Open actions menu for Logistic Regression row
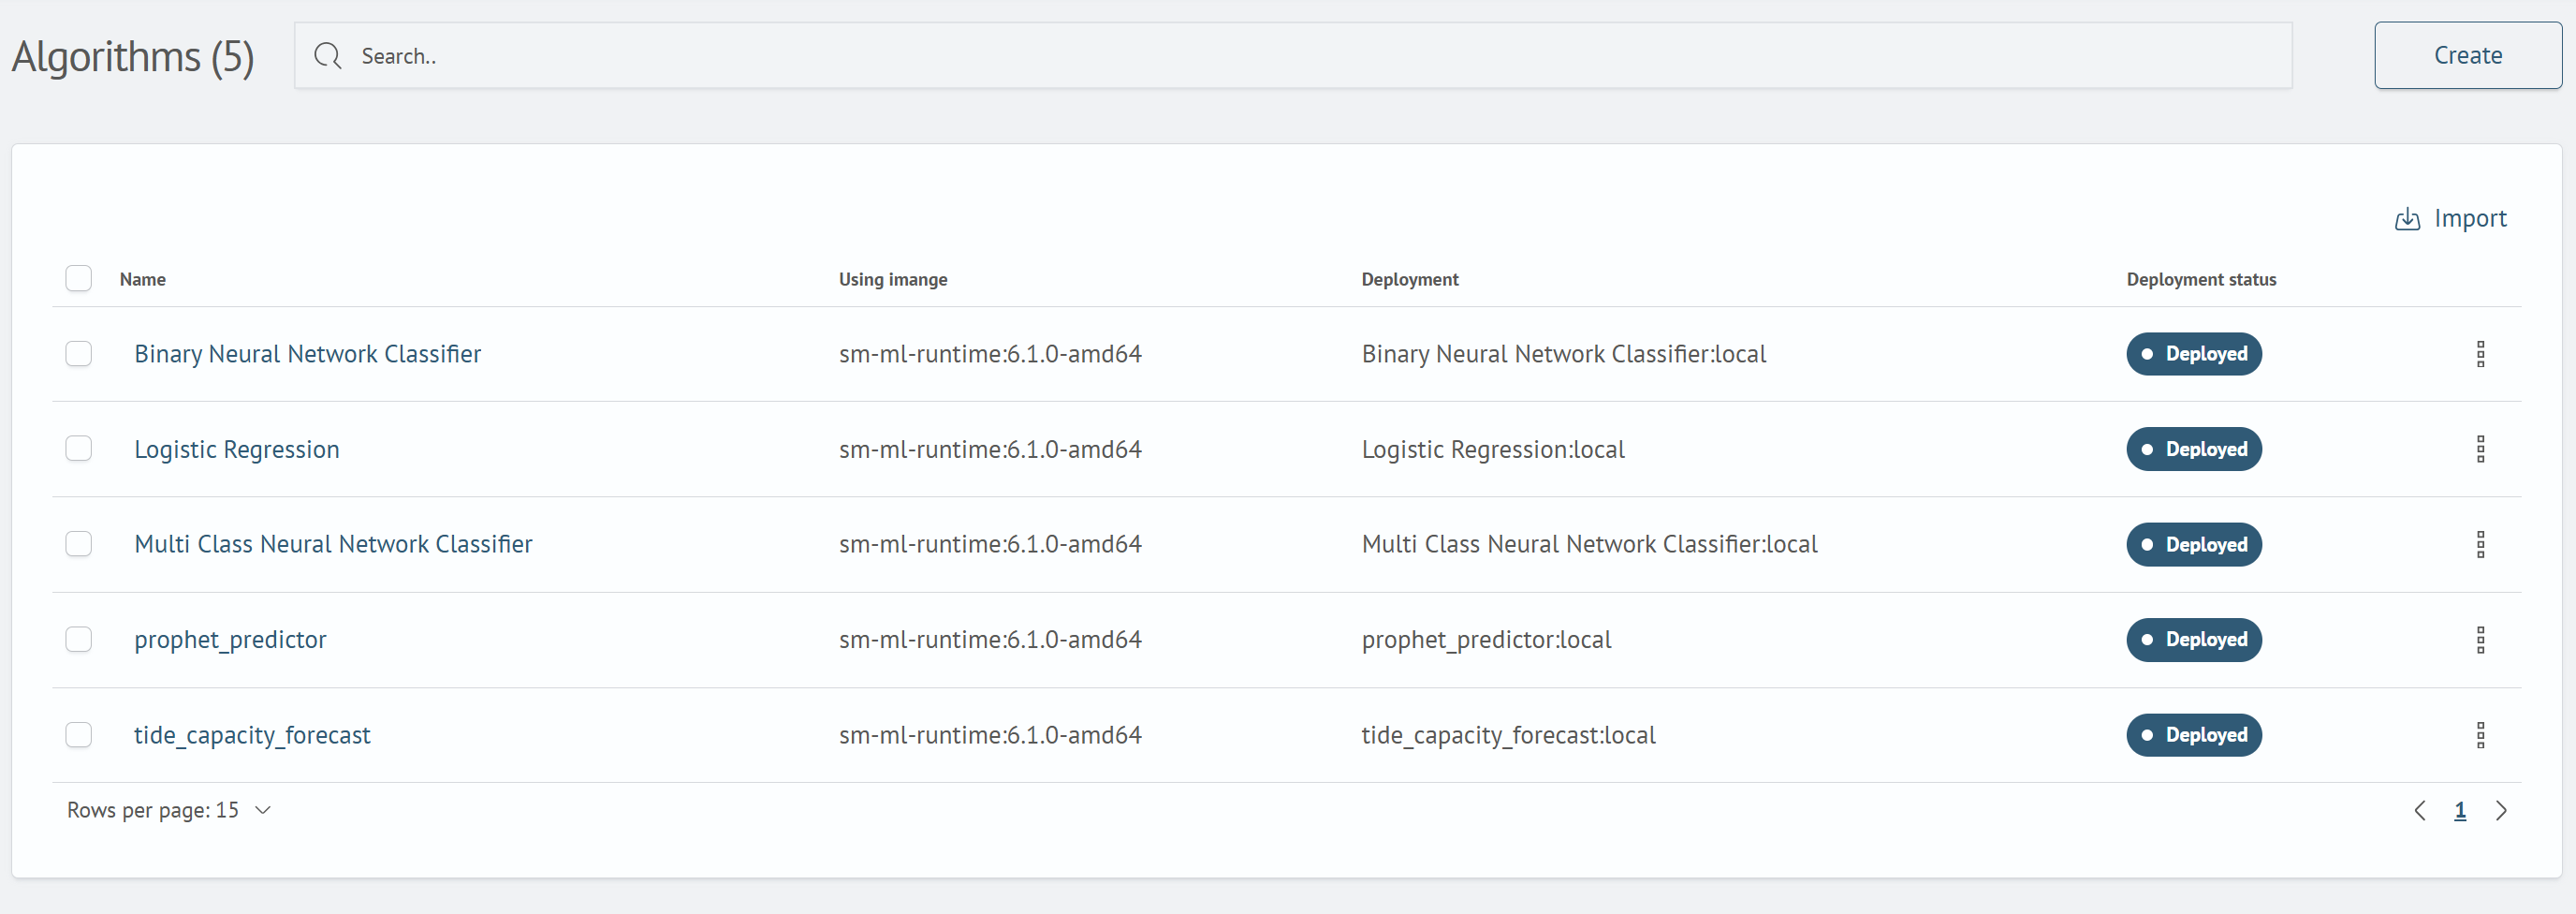 [x=2480, y=449]
